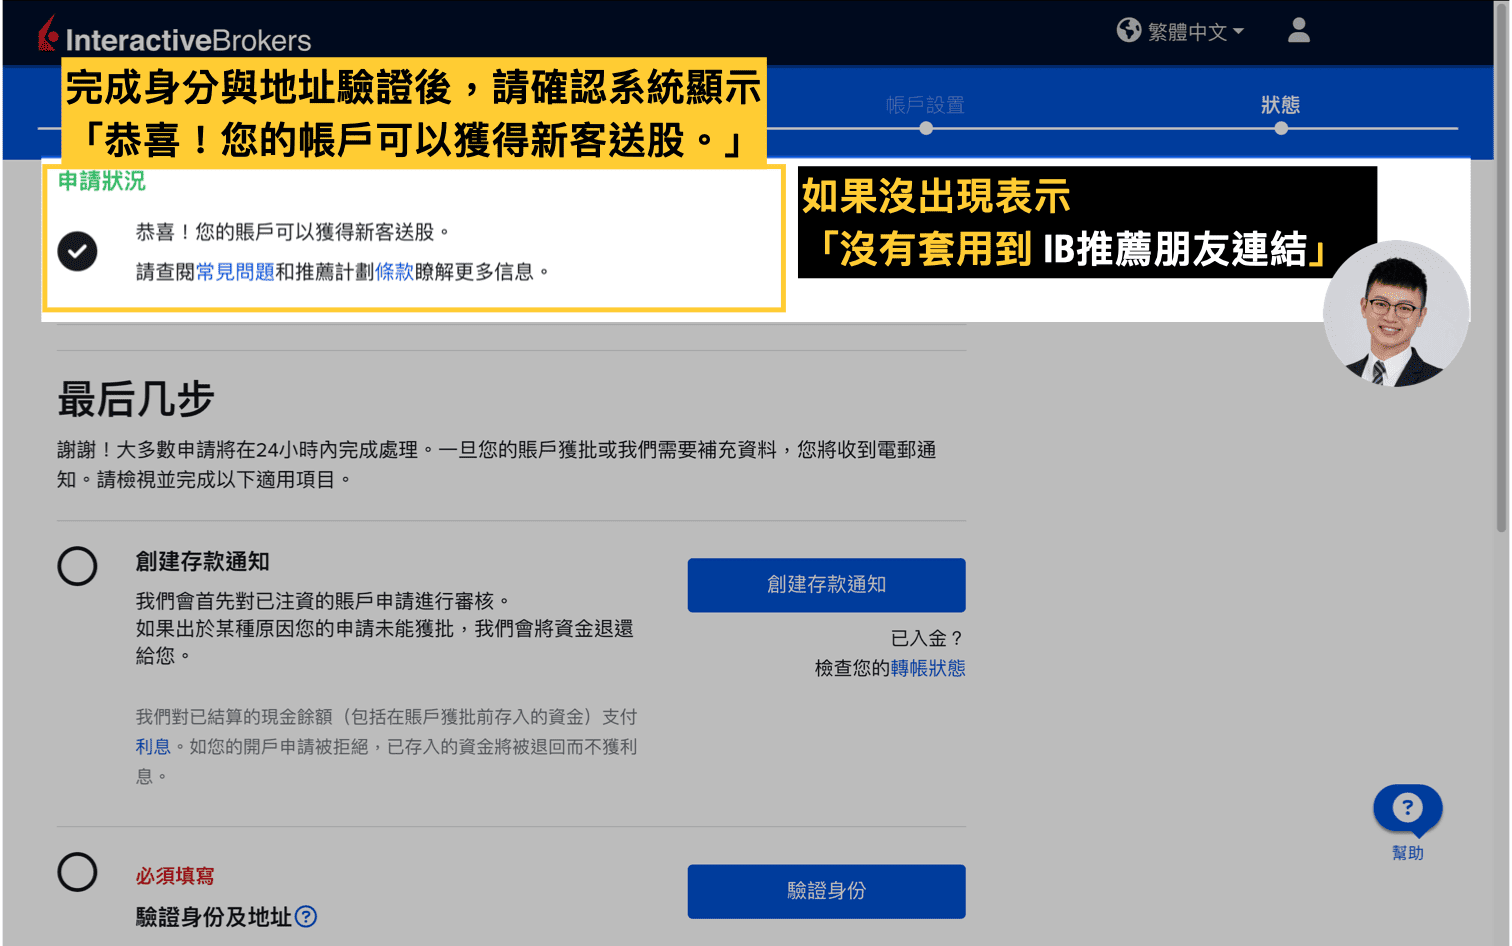Click the 帳戶設置 progress dot
Image resolution: width=1512 pixels, height=946 pixels.
[x=925, y=128]
